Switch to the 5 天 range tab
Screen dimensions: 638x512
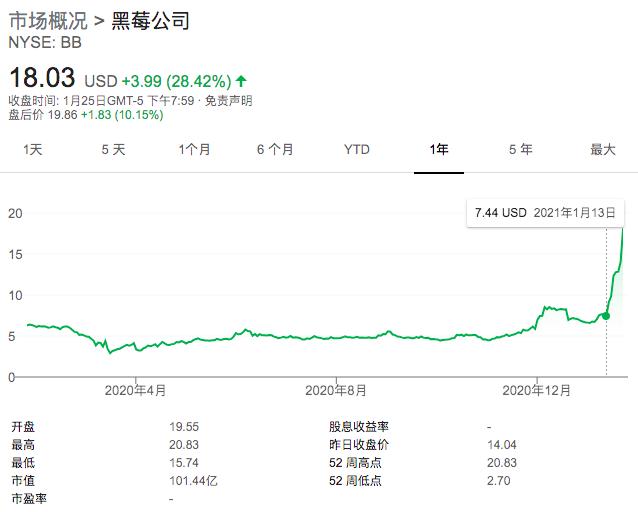[x=114, y=149]
